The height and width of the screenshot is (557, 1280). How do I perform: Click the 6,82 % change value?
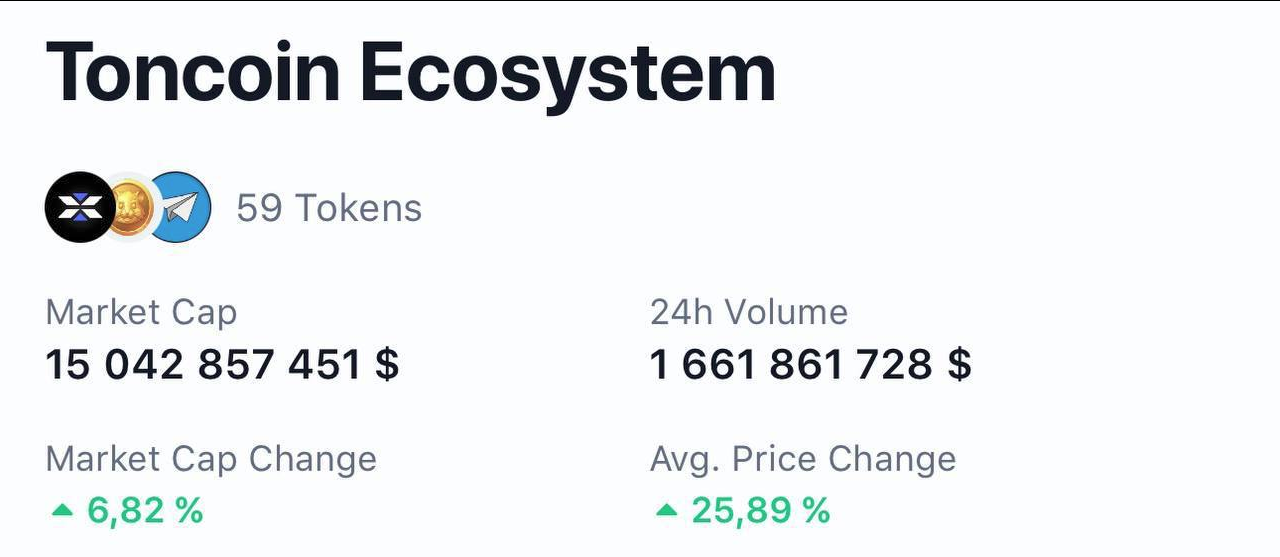[x=145, y=511]
